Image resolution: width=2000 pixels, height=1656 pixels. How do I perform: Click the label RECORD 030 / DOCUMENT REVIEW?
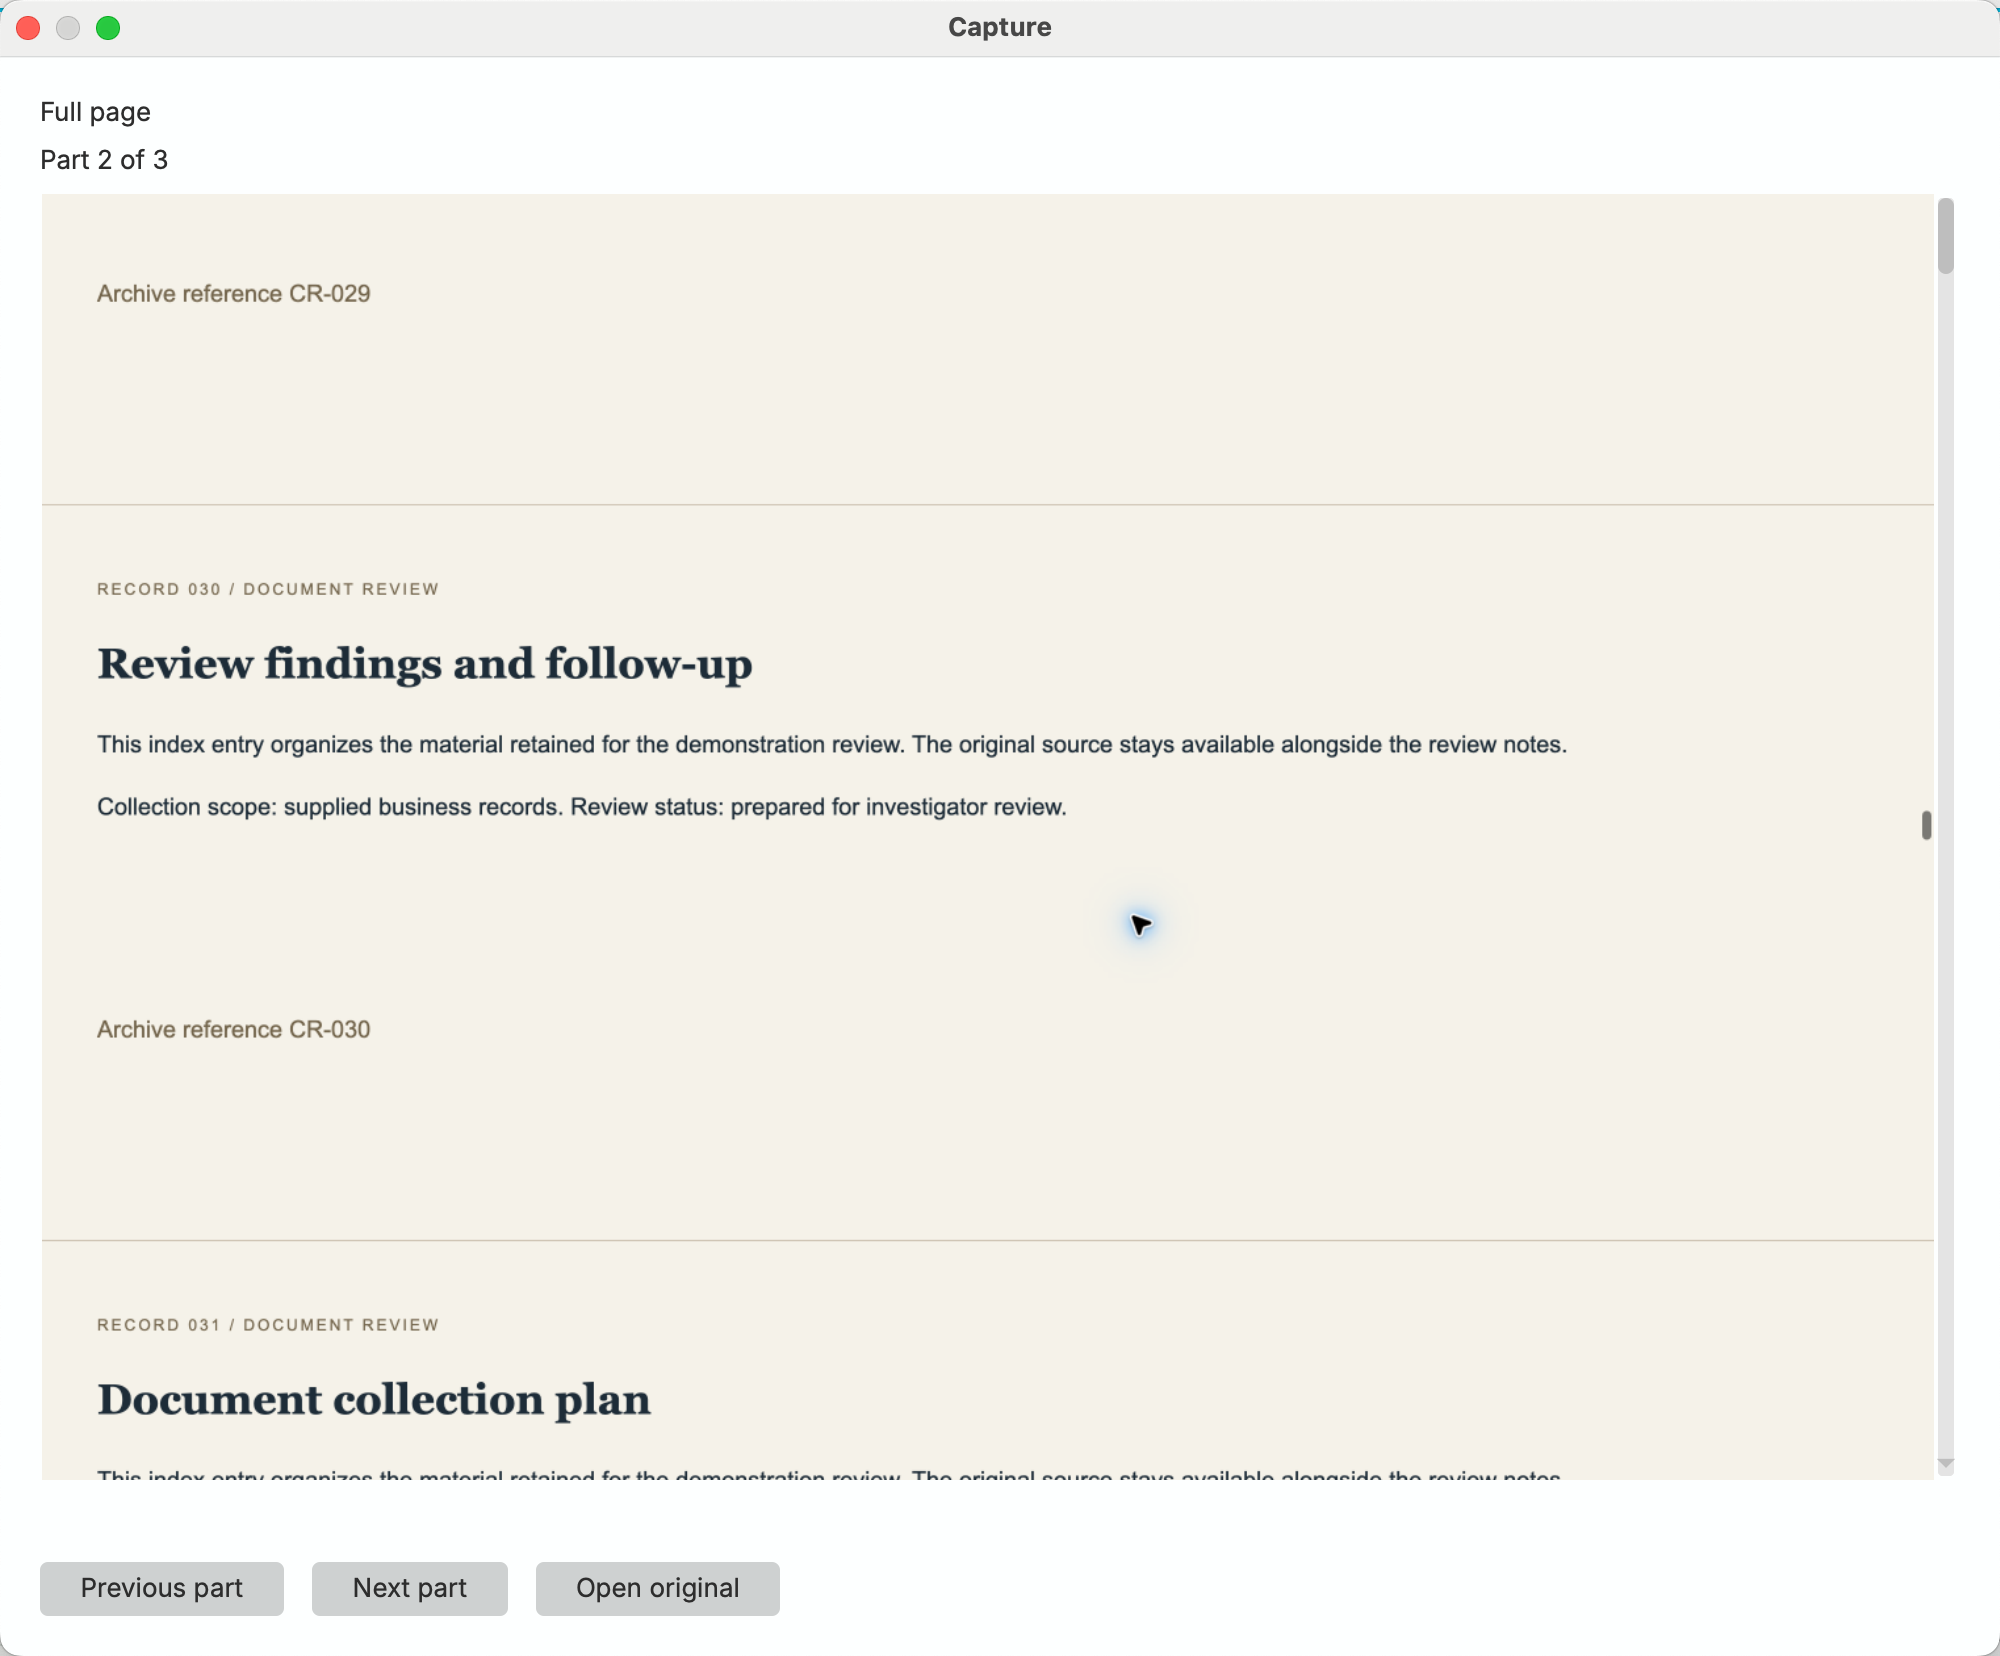coord(268,589)
